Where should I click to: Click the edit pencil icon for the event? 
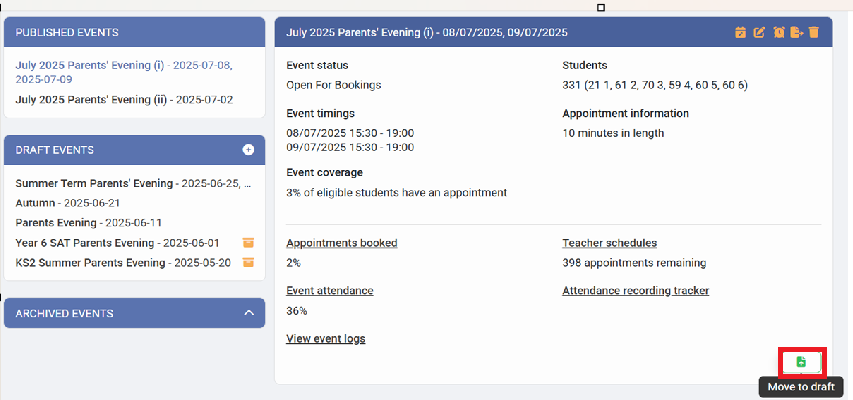tap(759, 32)
